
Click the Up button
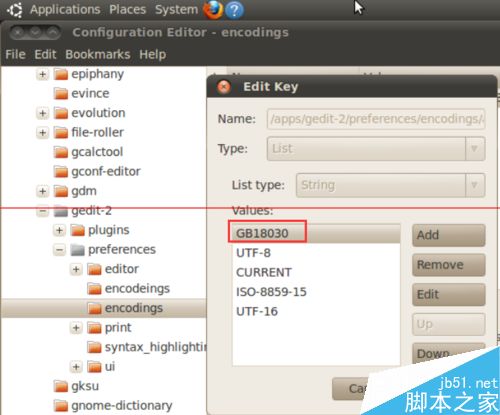pyautogui.click(x=449, y=324)
